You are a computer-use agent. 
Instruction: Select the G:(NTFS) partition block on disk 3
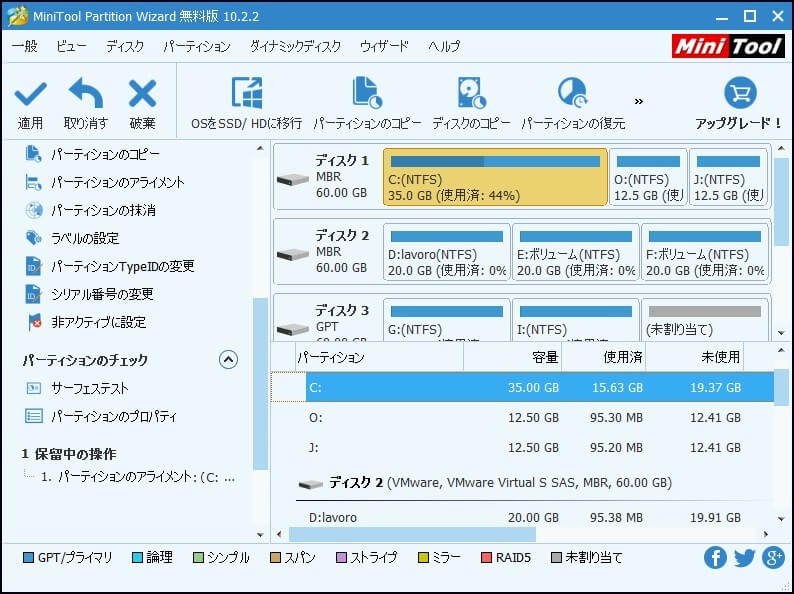tap(447, 320)
